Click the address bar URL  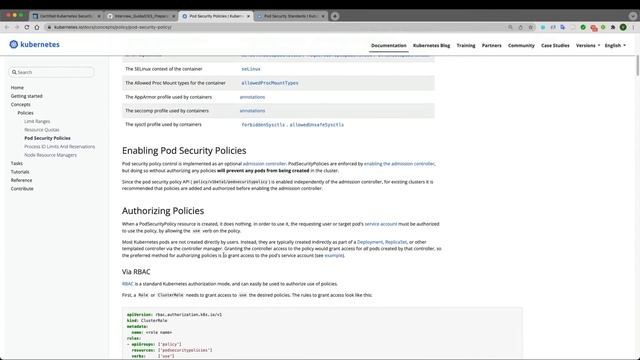click(x=113, y=27)
